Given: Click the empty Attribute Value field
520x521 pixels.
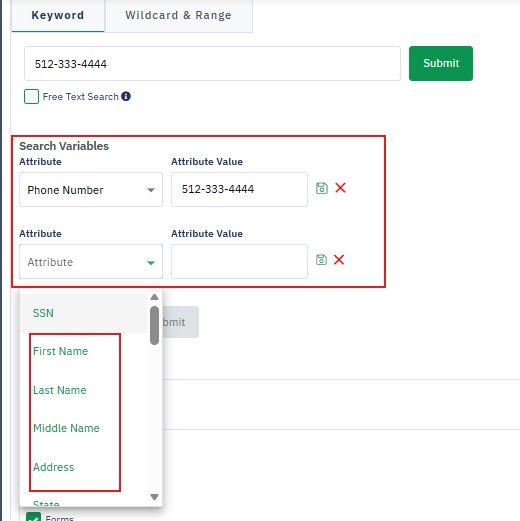Looking at the screenshot, I should (239, 262).
